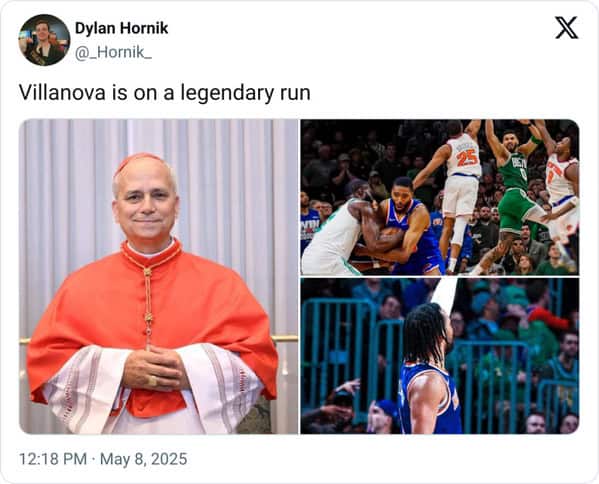
Task: Open the @_Hornik_ handle link
Action: click(x=113, y=52)
